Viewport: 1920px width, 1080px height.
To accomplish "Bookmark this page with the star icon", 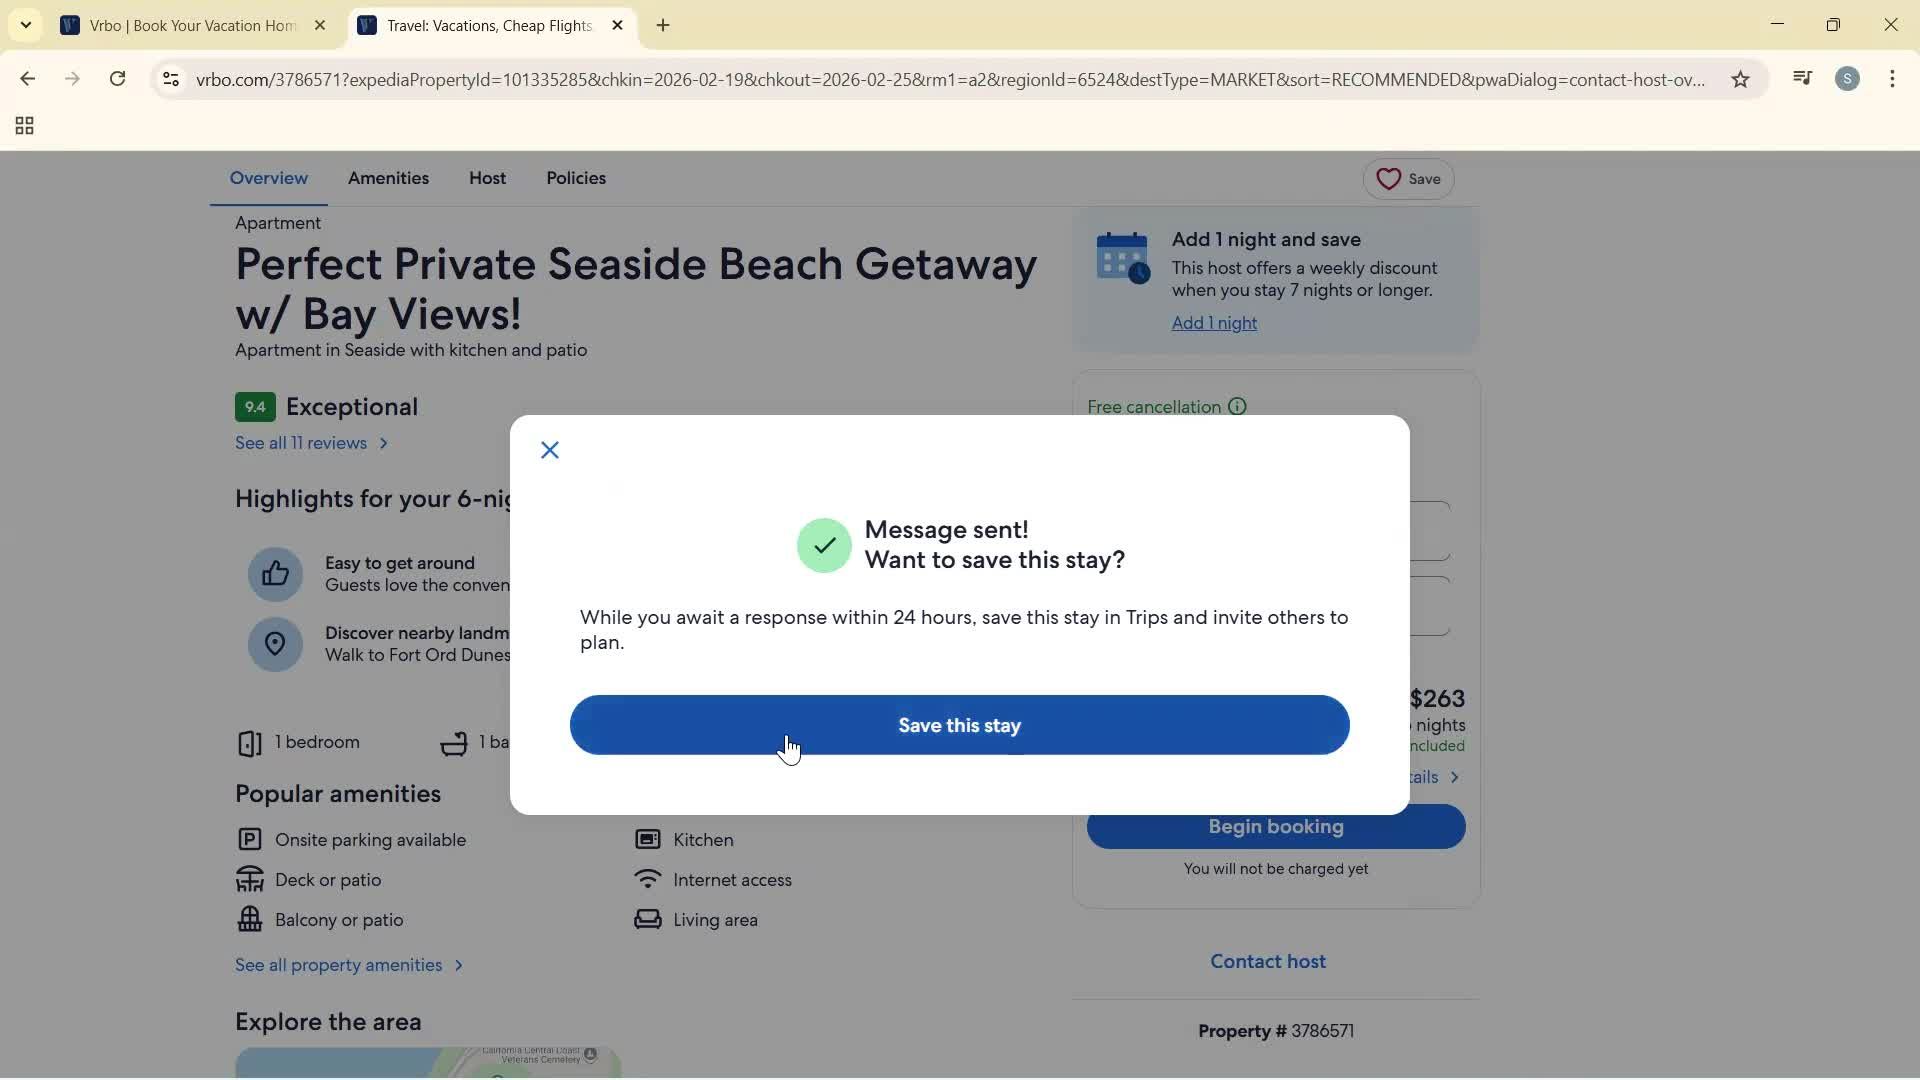I will click(1740, 79).
